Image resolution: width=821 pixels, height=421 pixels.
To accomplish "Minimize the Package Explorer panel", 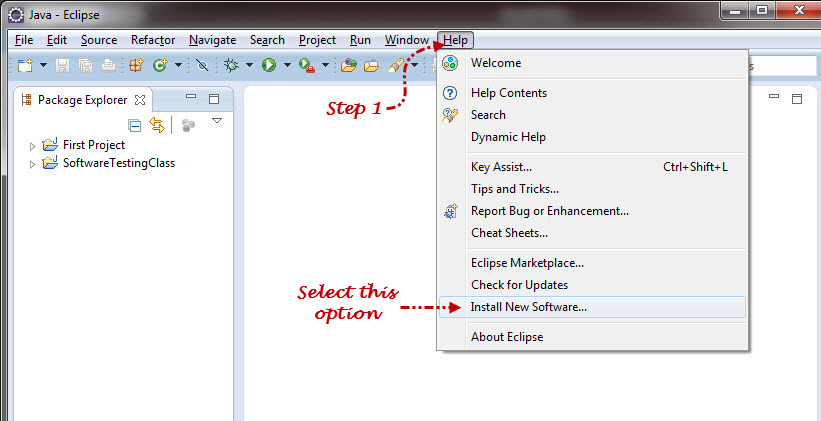I will [x=191, y=96].
